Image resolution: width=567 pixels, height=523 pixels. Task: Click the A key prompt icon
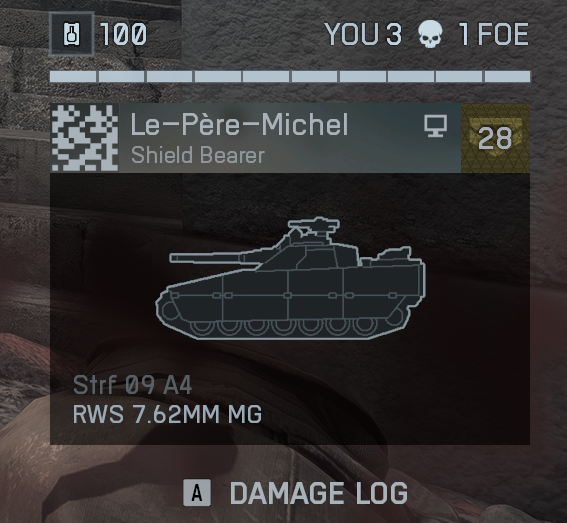(197, 492)
